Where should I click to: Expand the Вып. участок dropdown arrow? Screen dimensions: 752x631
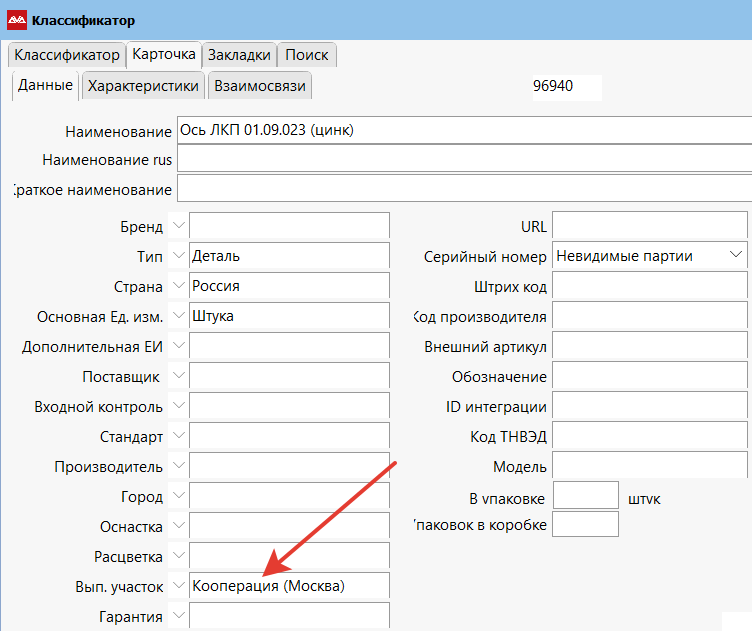178,586
